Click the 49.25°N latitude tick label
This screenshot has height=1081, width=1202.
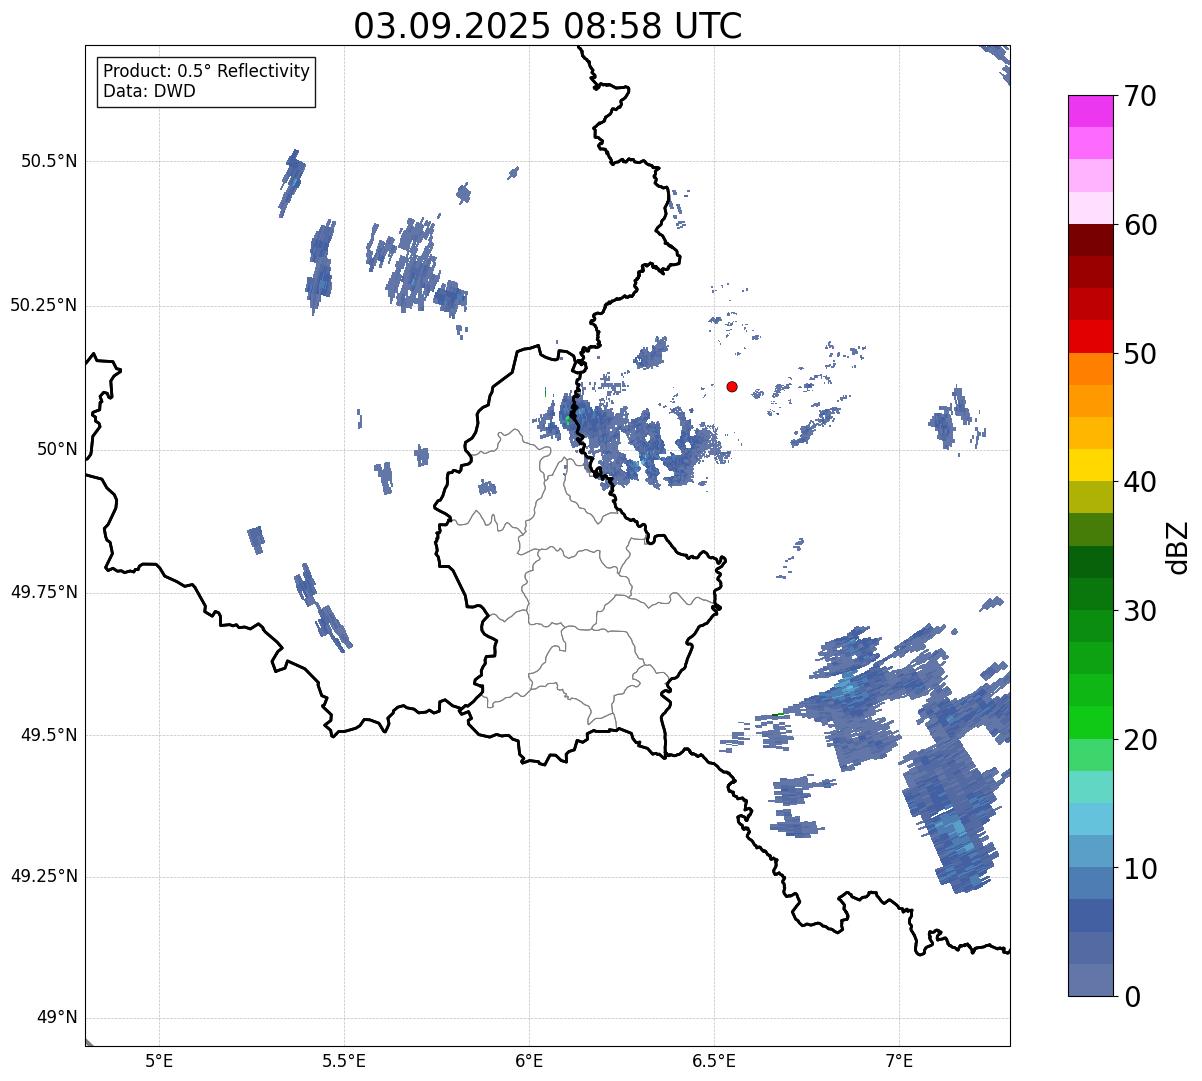[x=43, y=876]
